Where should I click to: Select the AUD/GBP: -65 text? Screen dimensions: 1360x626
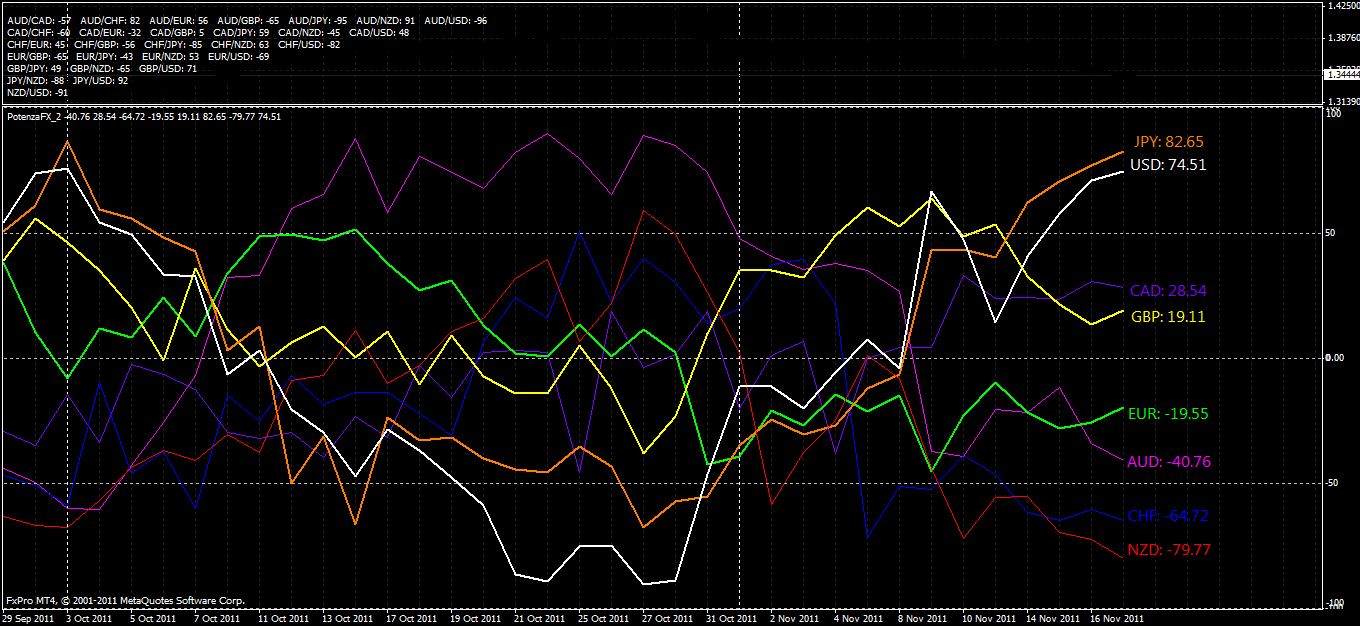click(248, 20)
